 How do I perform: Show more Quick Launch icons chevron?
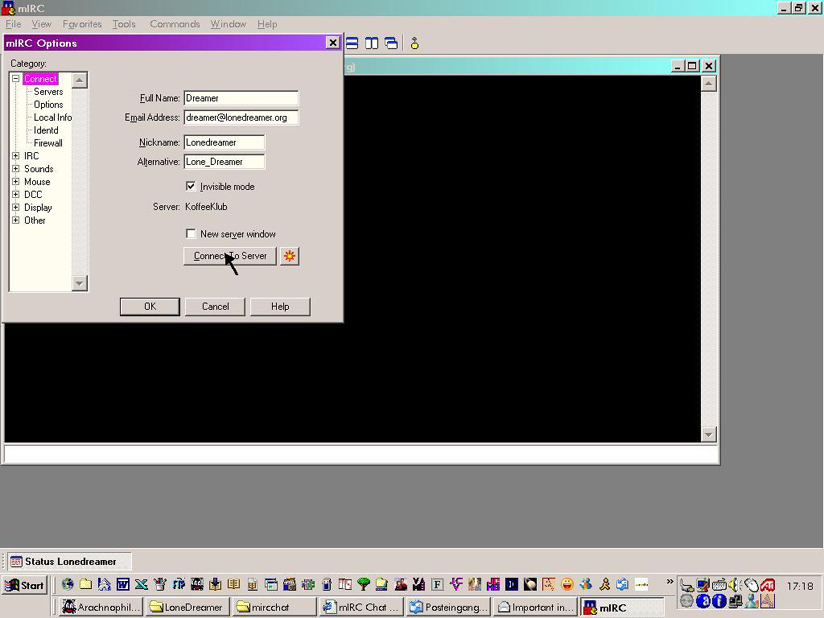pos(670,582)
